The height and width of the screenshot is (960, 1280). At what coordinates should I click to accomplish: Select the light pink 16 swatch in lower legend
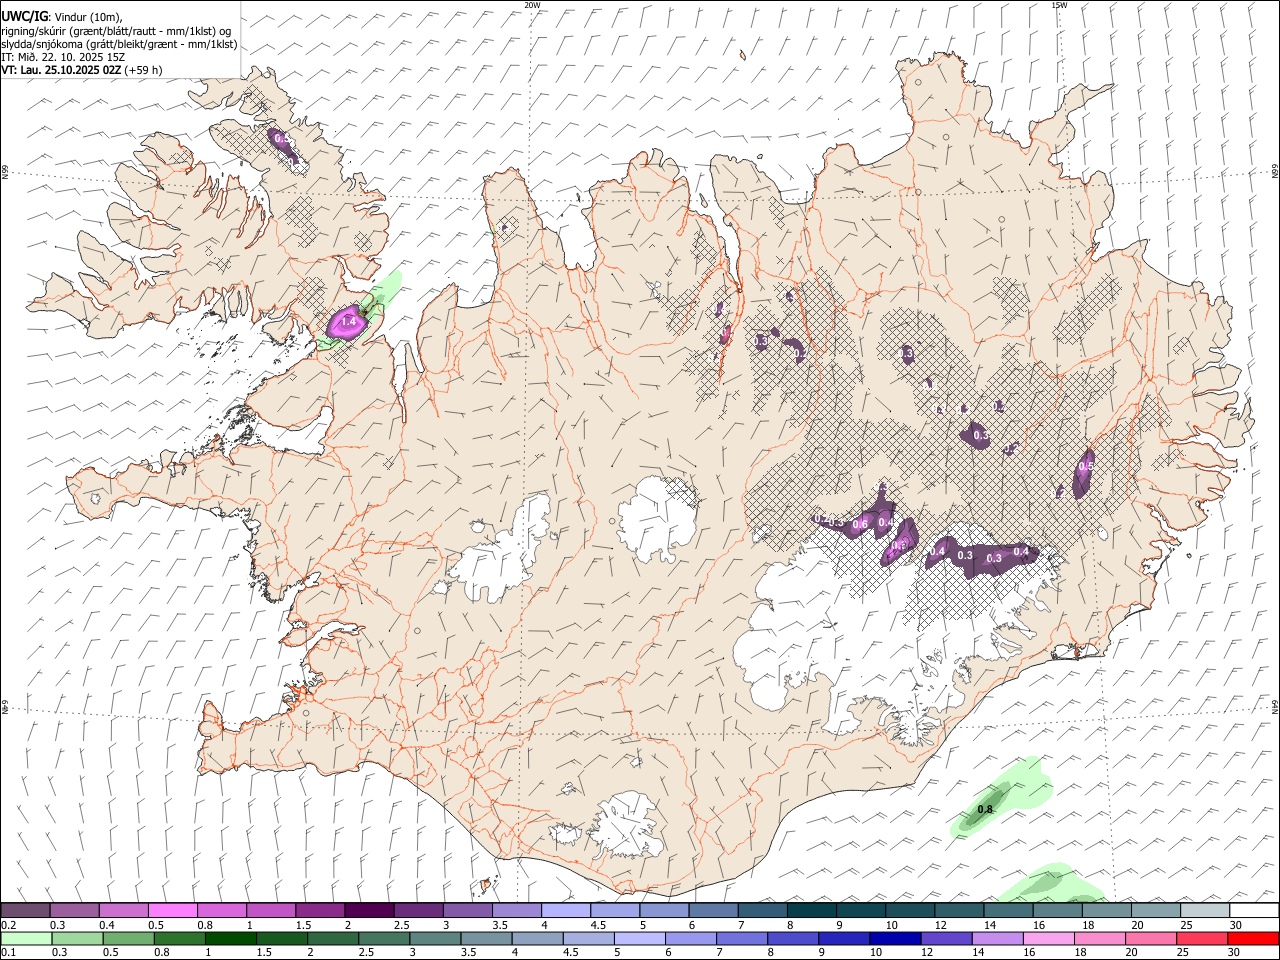1049,939
